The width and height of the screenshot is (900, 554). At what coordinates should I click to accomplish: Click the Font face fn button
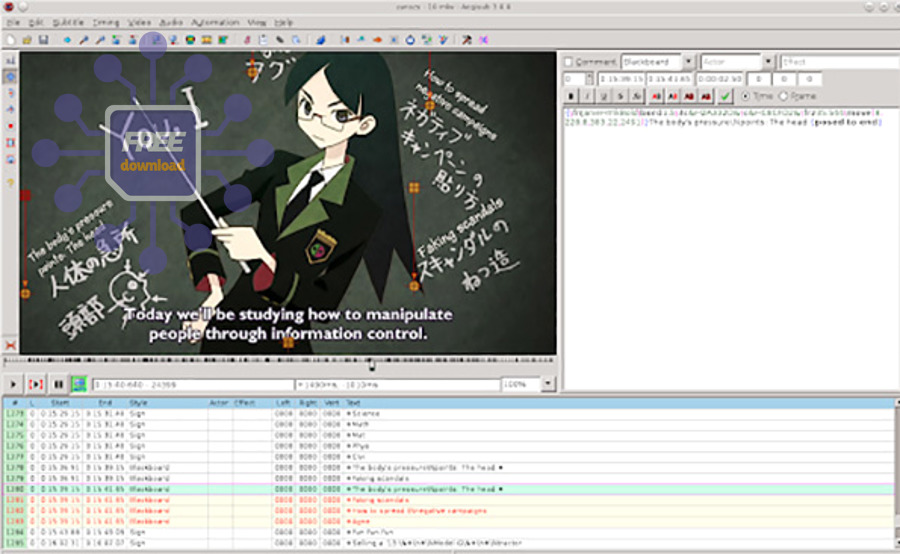(637, 96)
